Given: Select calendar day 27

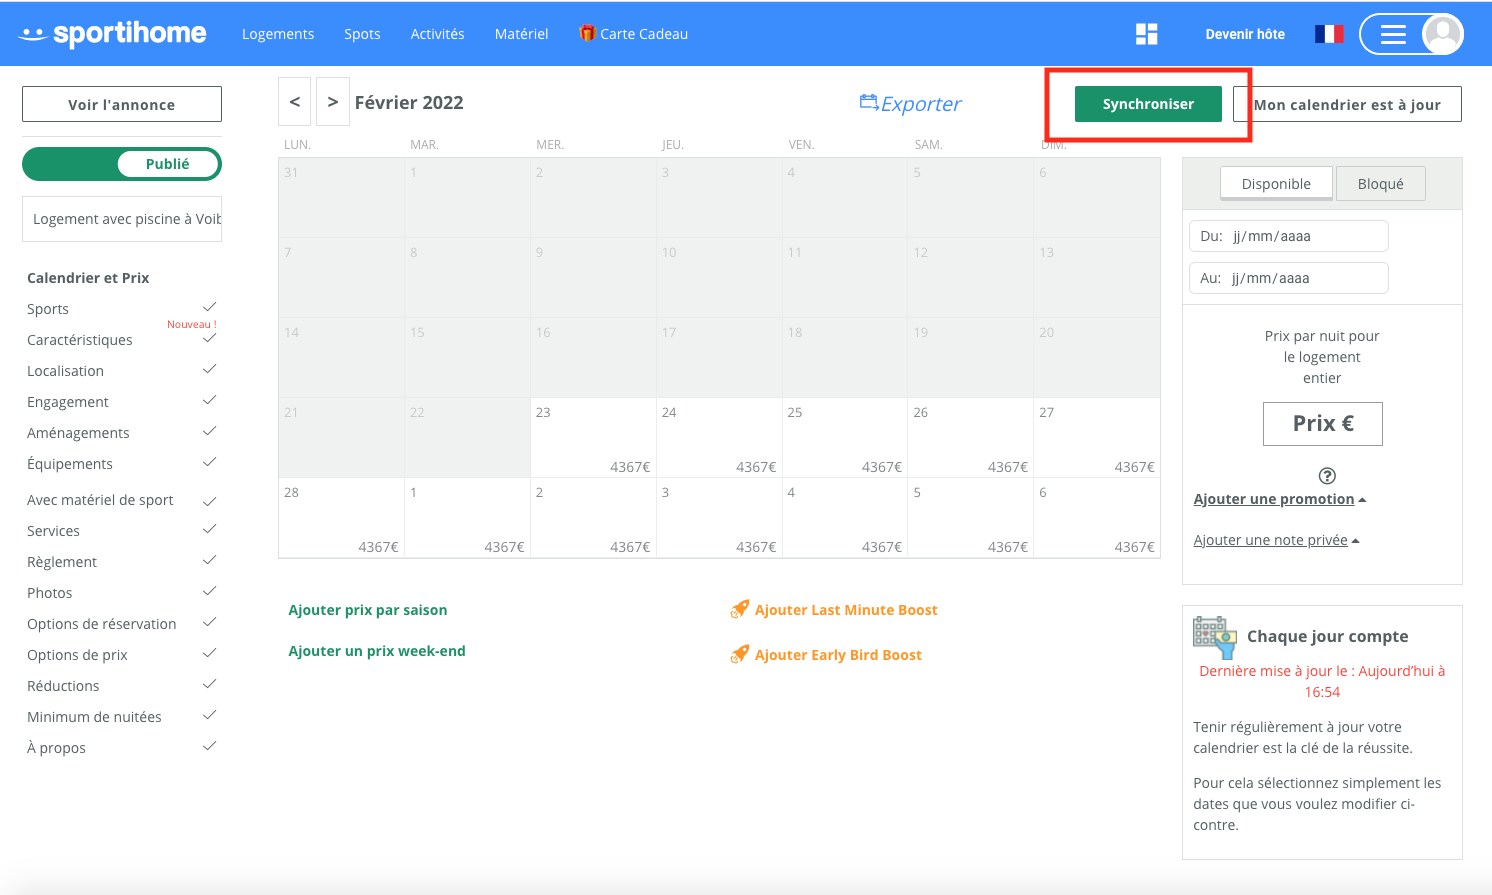Looking at the screenshot, I should point(1097,437).
